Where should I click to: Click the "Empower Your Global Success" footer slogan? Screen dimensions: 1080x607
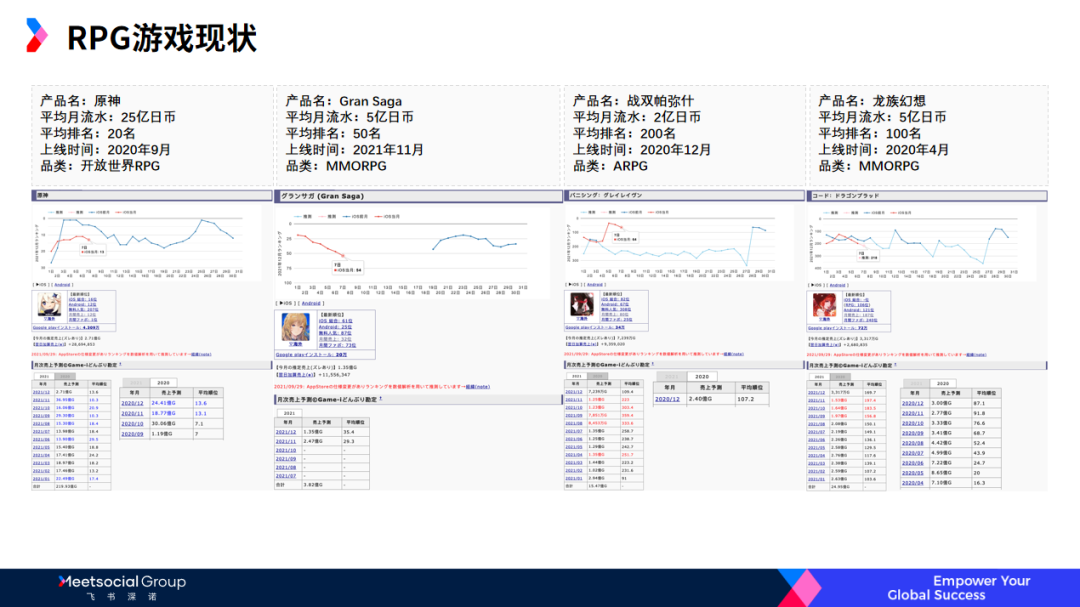959,588
